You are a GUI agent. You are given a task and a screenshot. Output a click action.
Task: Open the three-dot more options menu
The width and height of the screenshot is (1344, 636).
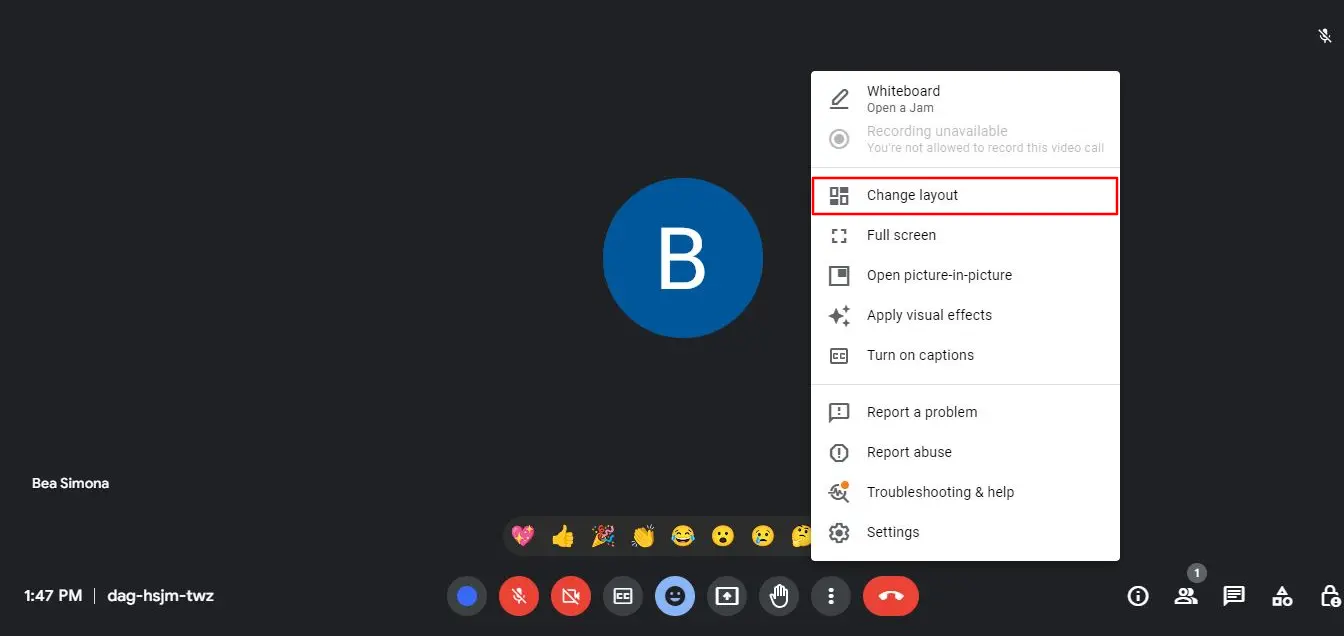point(831,595)
